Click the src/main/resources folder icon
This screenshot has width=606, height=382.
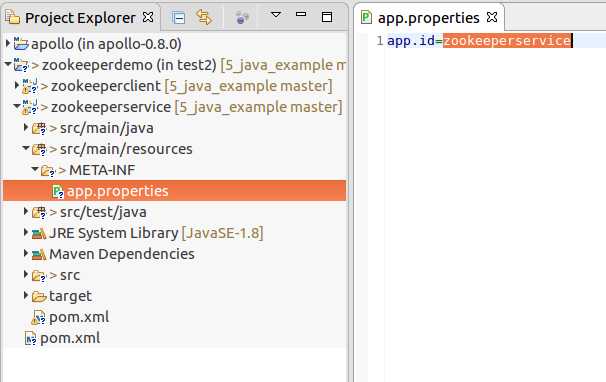(39, 149)
